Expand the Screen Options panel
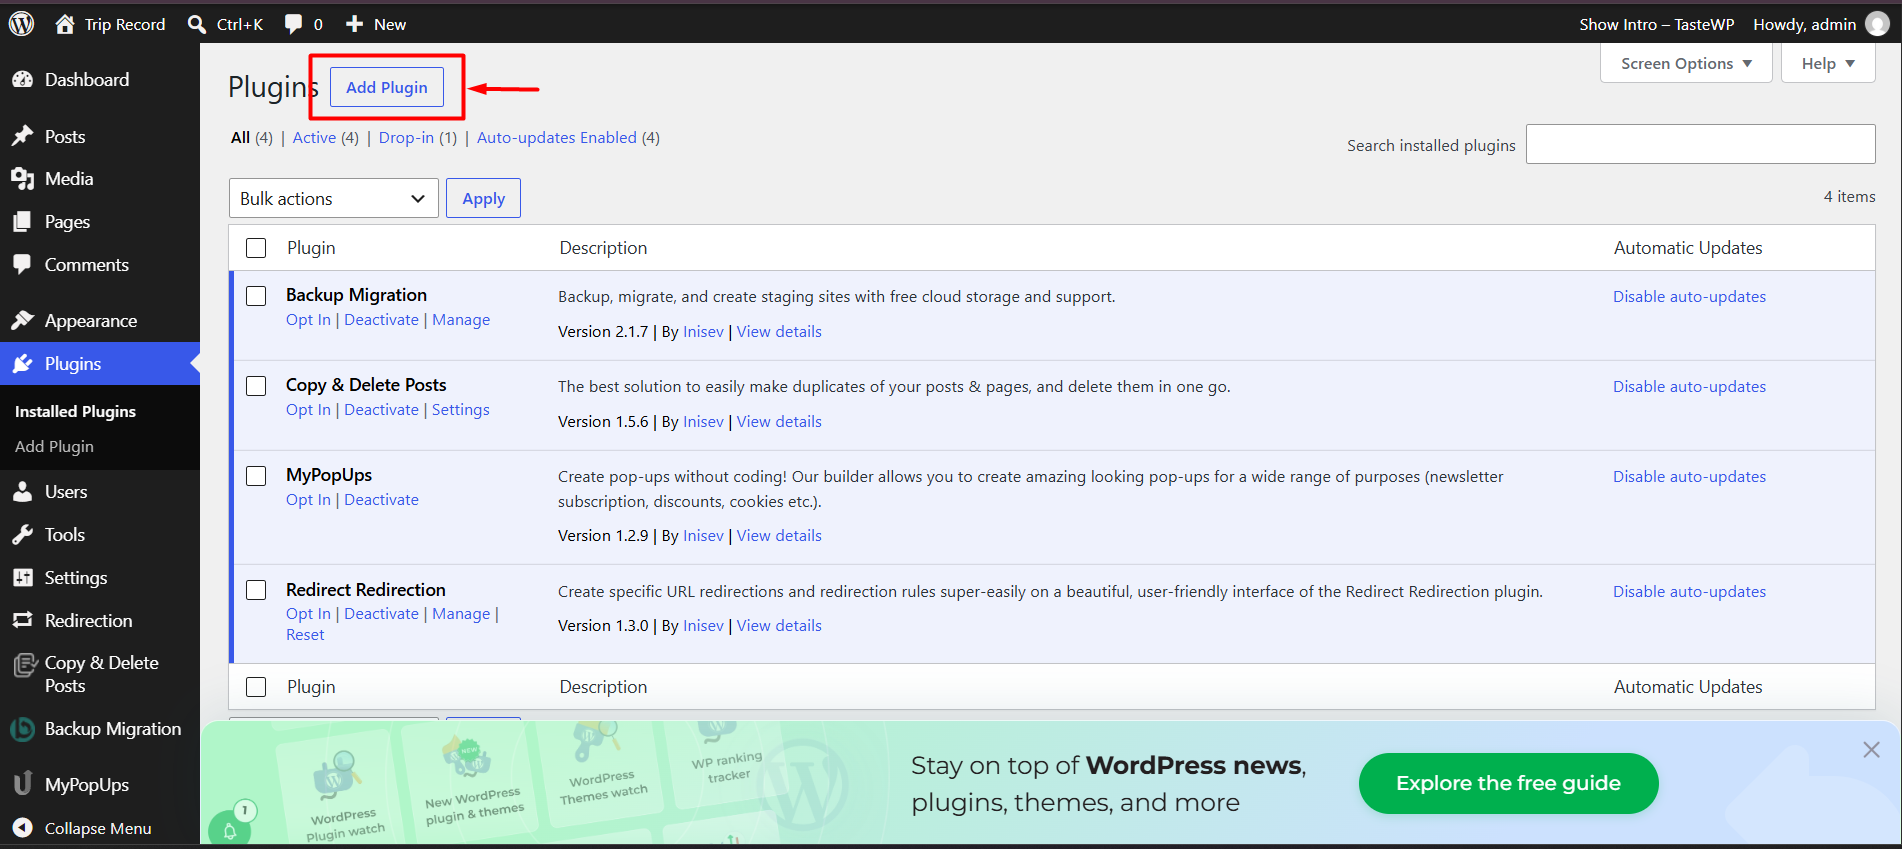Screen dimensions: 1902x849 coord(1686,64)
